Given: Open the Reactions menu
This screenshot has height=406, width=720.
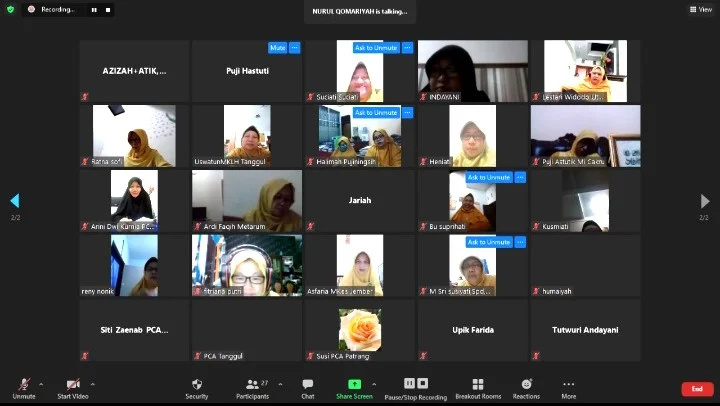Looking at the screenshot, I should pos(526,385).
